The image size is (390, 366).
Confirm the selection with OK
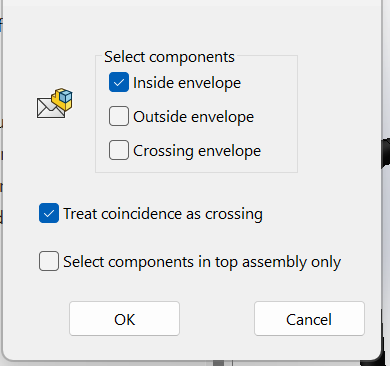[x=124, y=319]
